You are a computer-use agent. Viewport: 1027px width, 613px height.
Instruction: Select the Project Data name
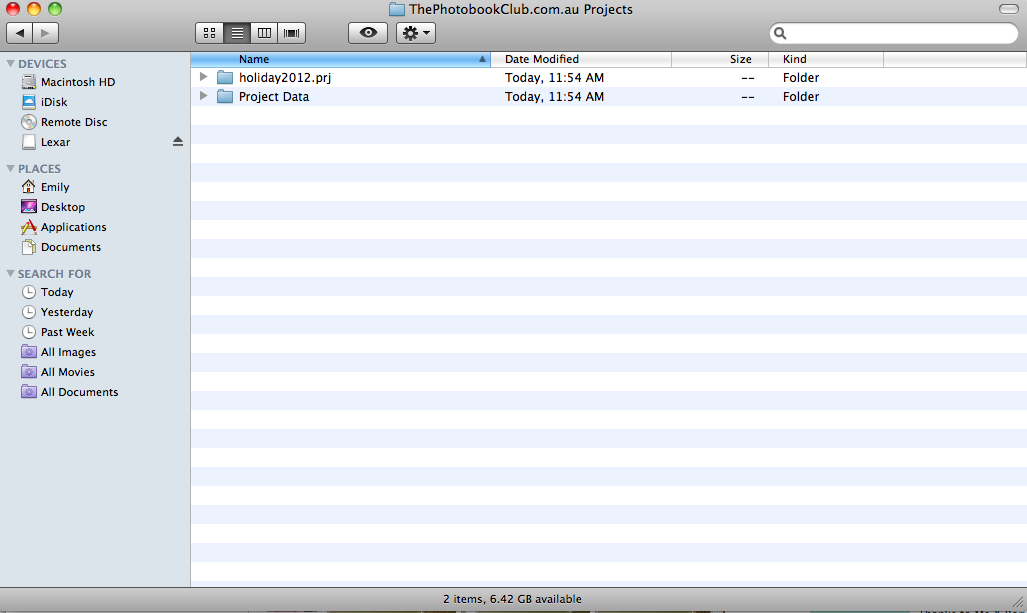pos(274,96)
